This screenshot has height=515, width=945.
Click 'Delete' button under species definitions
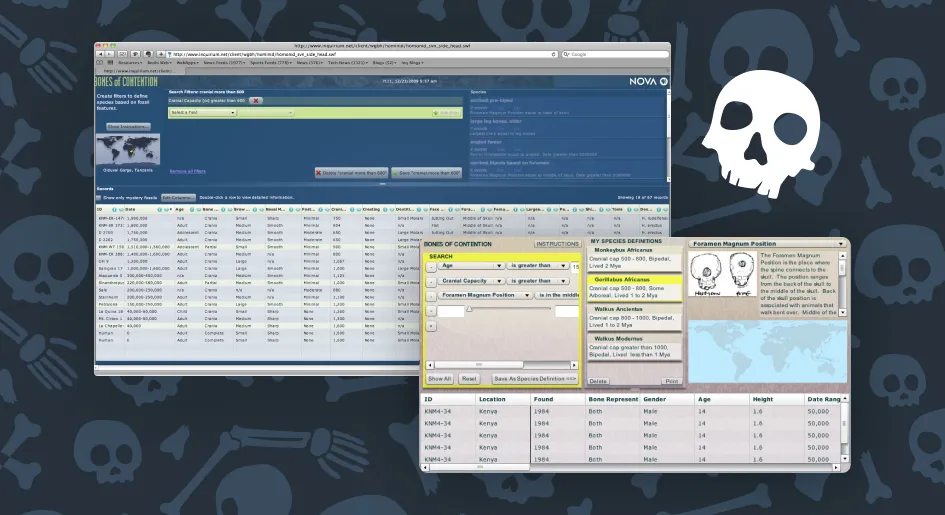click(x=598, y=381)
